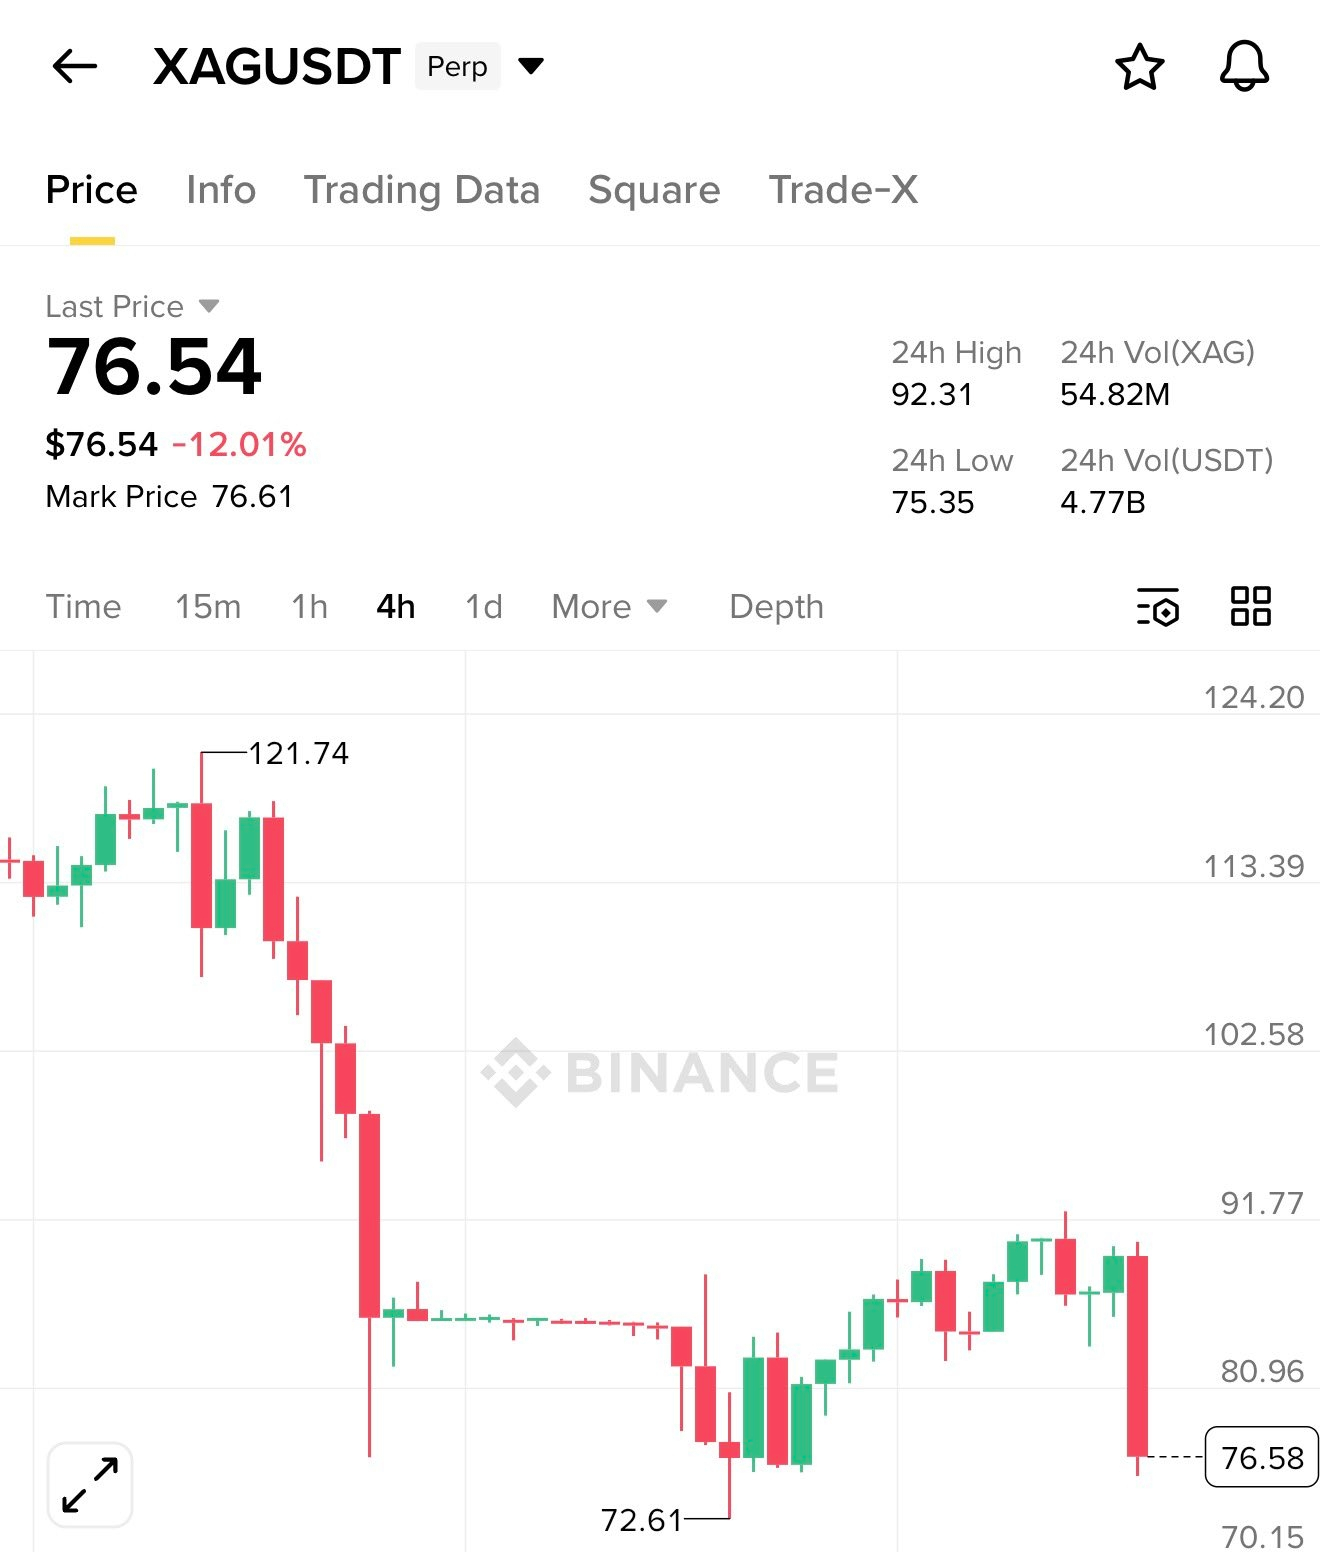
Task: Switch chart to 1h interval
Action: point(309,607)
